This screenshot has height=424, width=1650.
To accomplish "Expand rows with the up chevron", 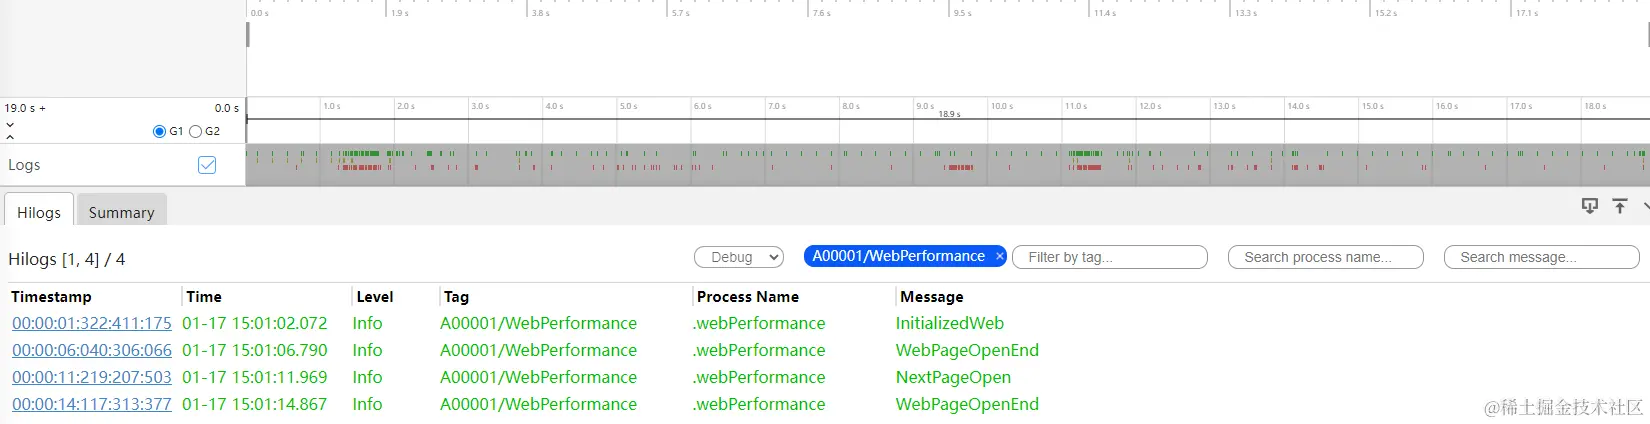I will [x=10, y=136].
